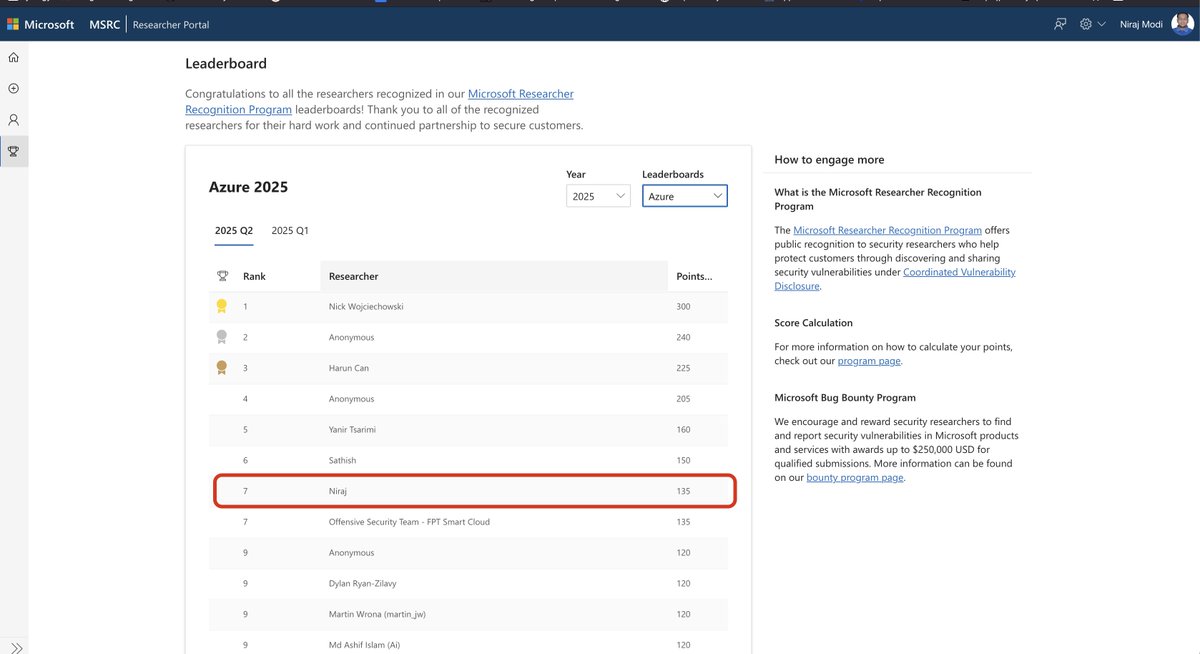The image size is (1200, 654).
Task: Open the settings gear in the header
Action: [1086, 24]
